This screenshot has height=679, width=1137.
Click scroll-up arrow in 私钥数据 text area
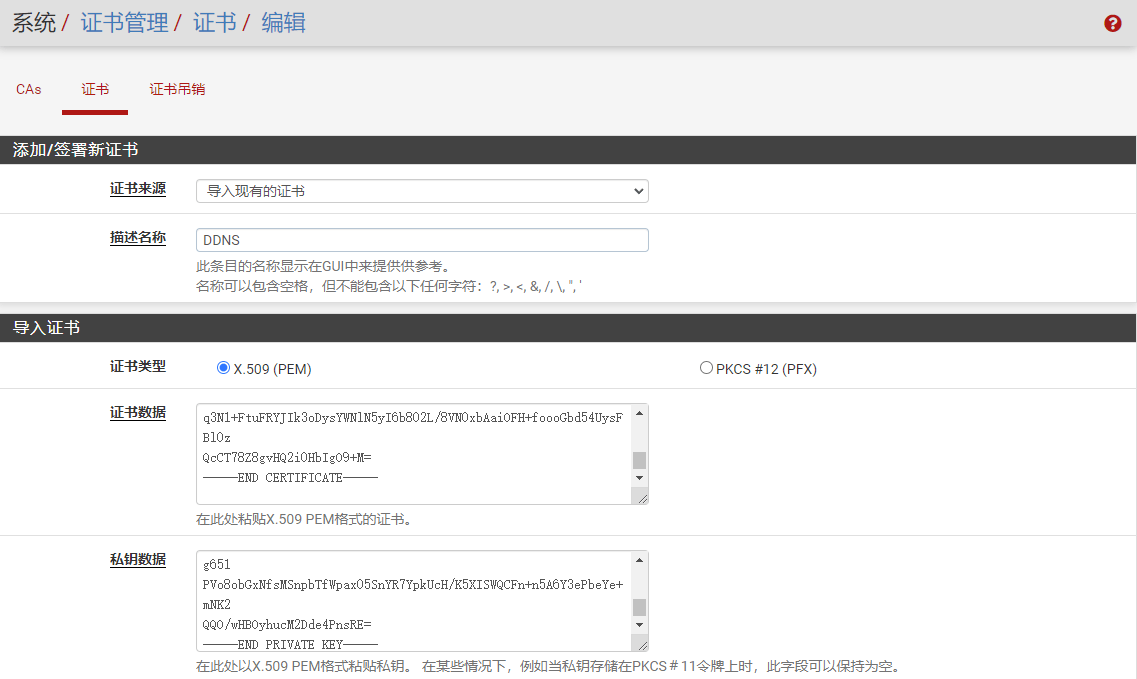(x=640, y=559)
